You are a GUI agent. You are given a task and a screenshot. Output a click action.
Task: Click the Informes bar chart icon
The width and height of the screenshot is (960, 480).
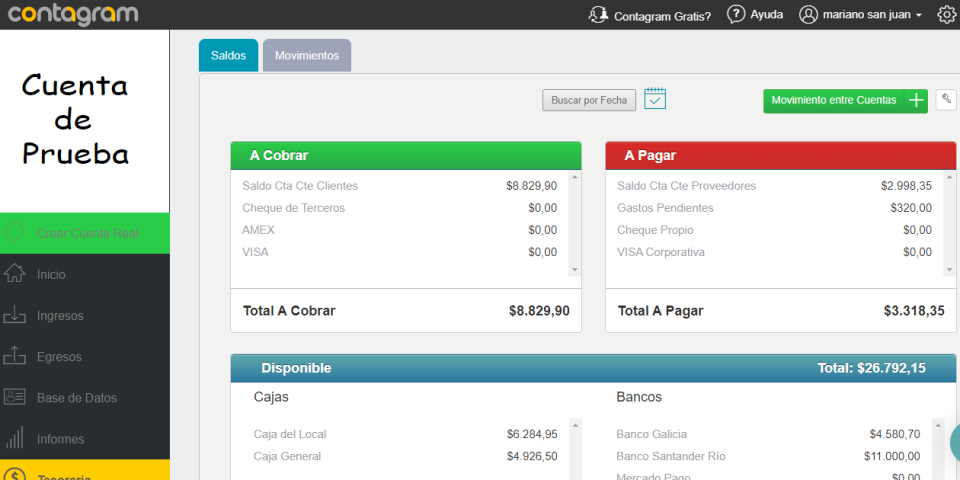pyautogui.click(x=15, y=438)
